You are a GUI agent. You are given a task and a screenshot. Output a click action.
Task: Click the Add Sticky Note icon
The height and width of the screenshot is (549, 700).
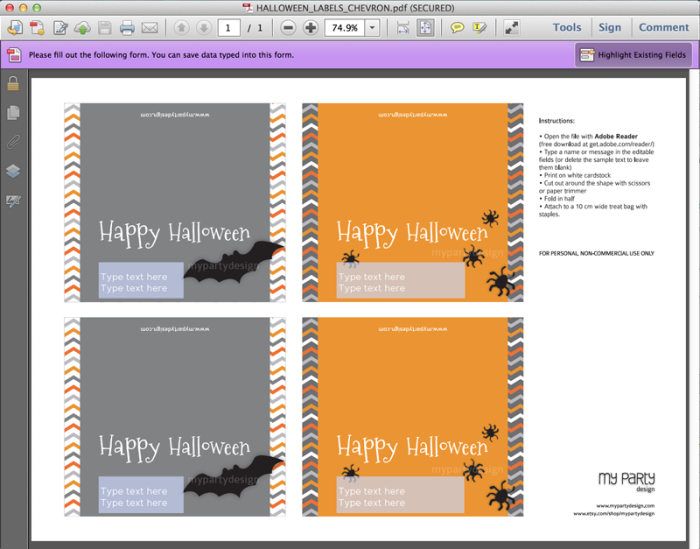coord(457,27)
